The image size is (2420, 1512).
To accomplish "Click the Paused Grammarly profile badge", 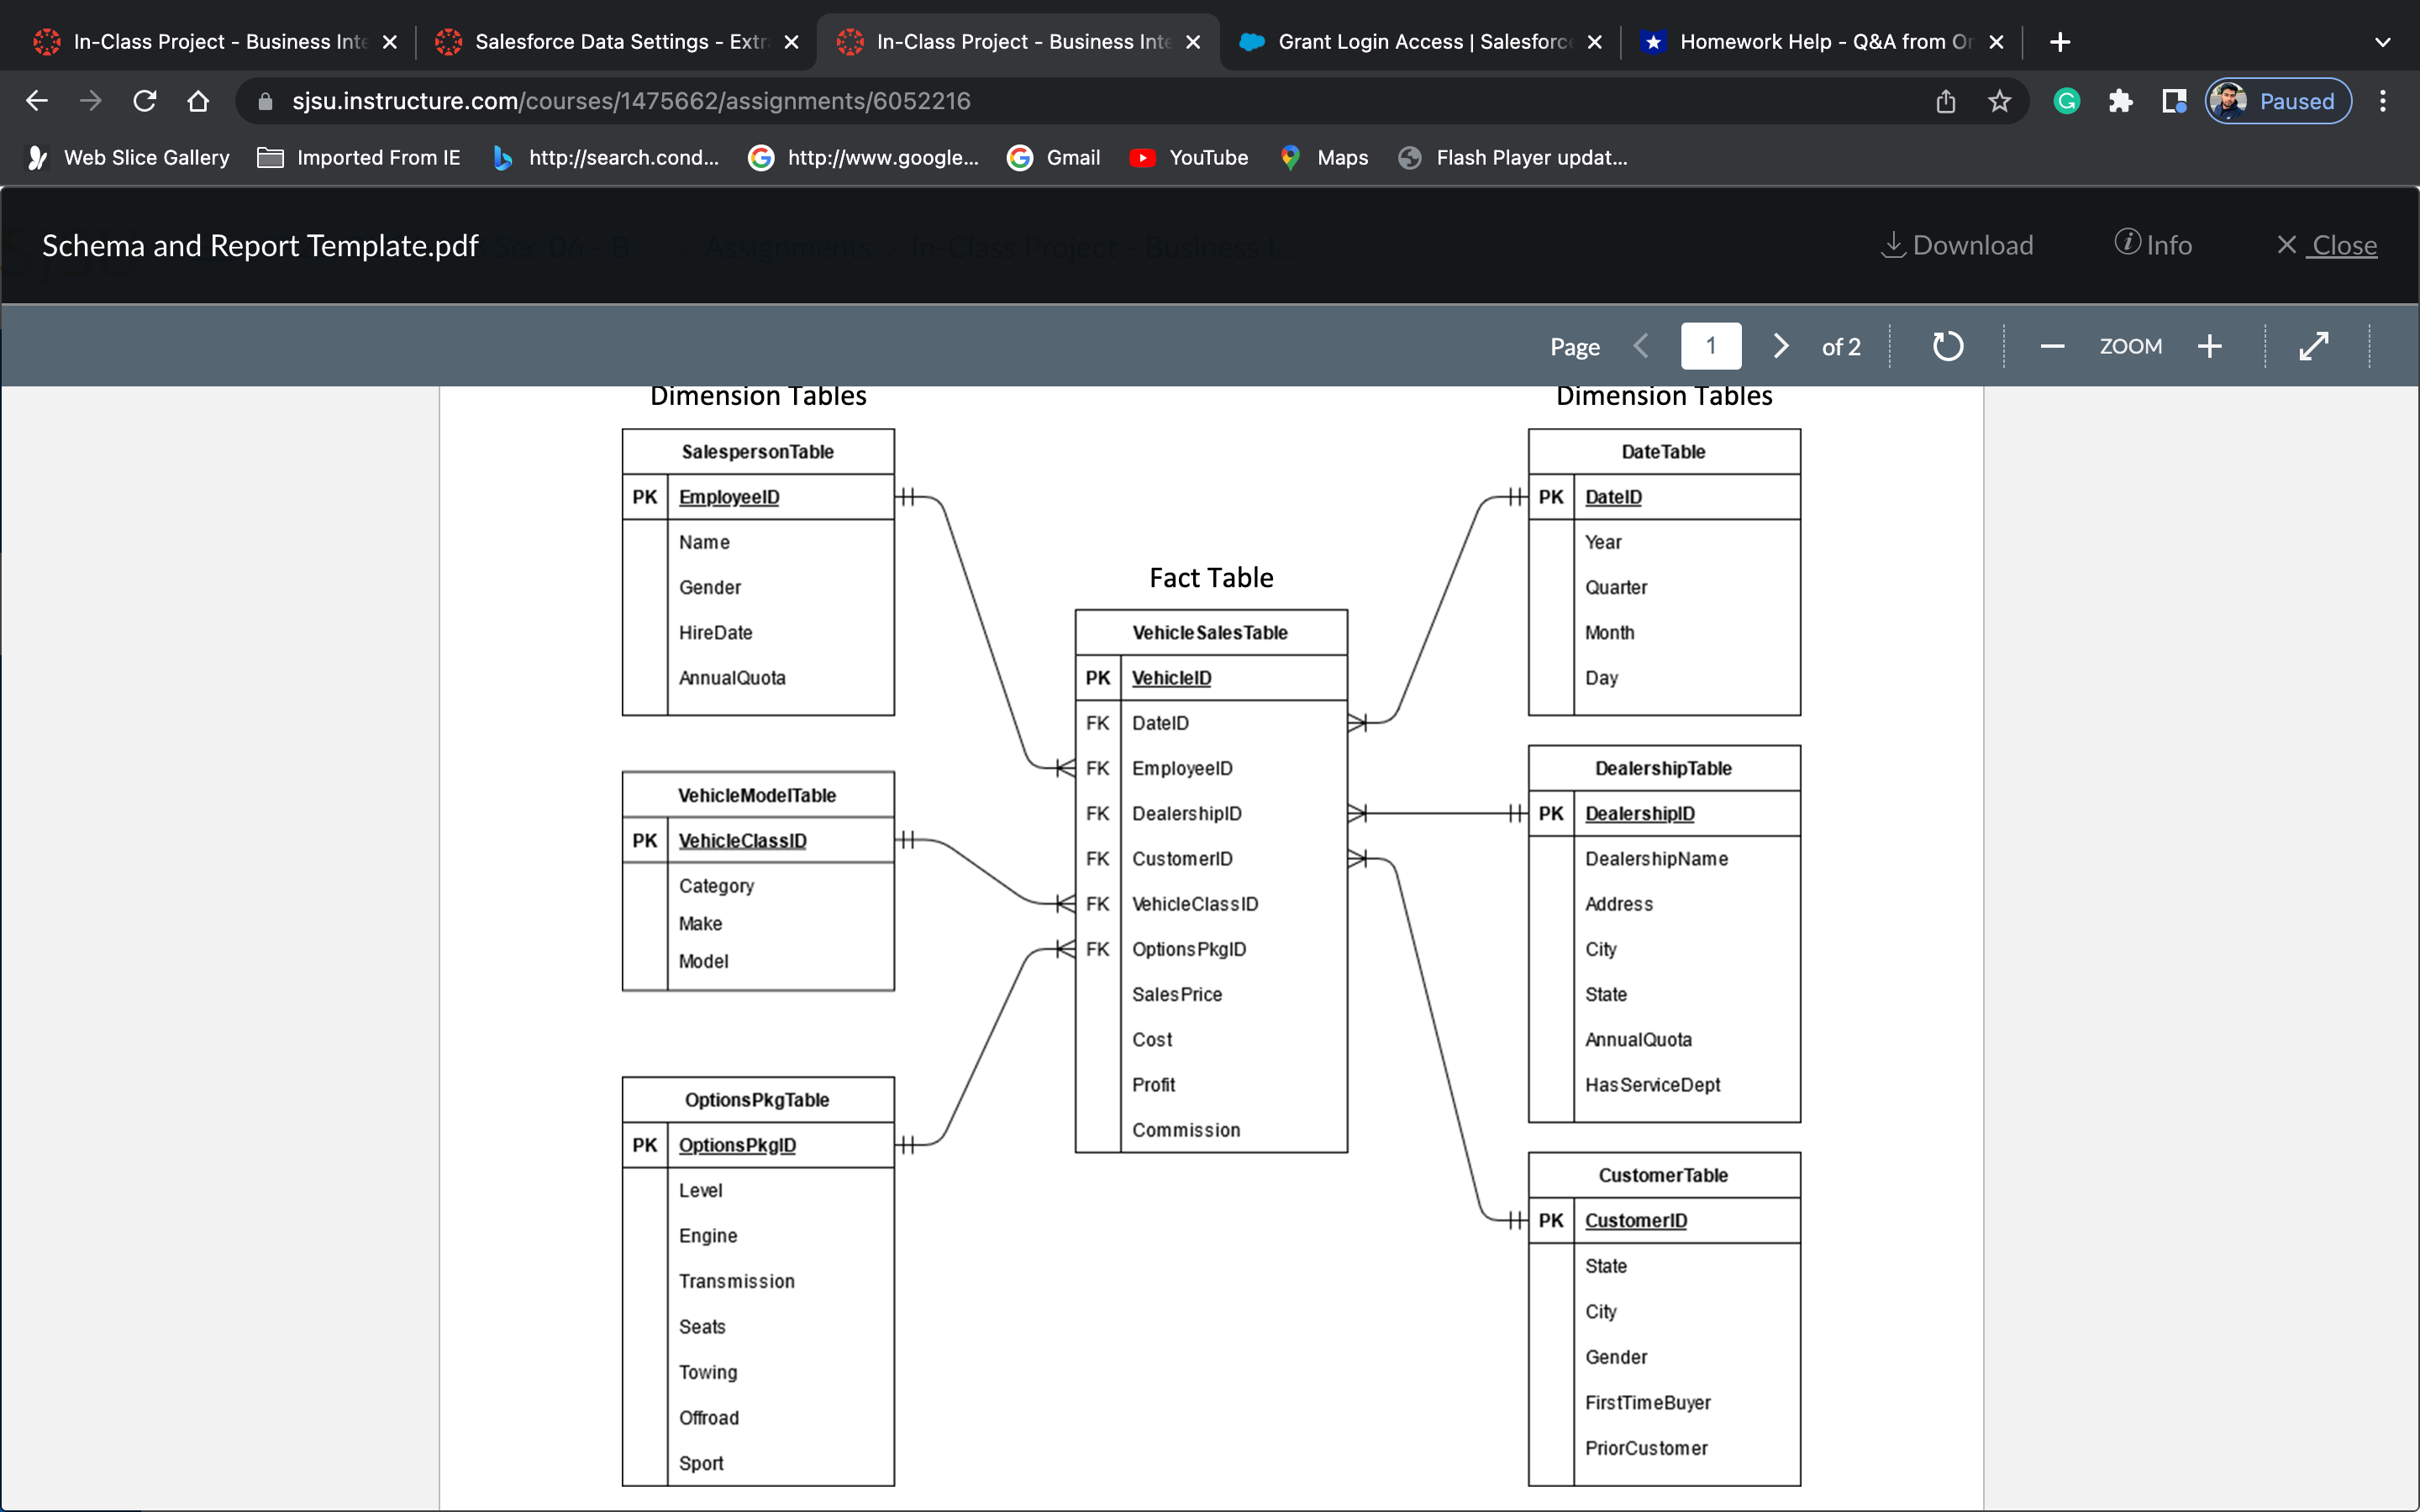I will (x=2277, y=101).
